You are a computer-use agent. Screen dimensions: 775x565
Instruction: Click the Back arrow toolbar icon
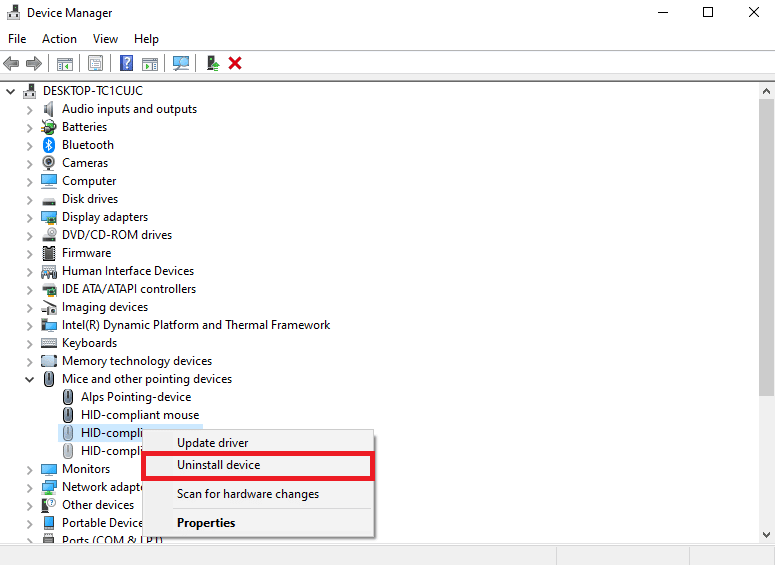pyautogui.click(x=11, y=63)
